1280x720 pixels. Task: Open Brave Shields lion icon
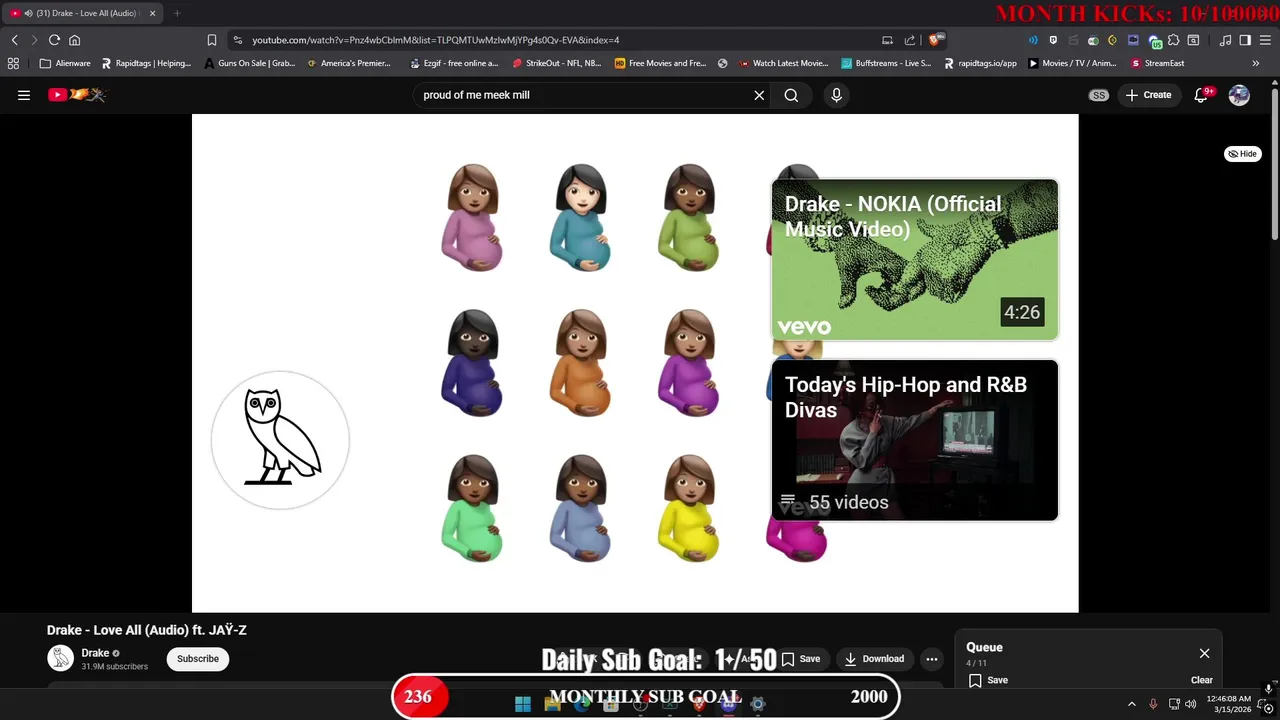click(935, 40)
